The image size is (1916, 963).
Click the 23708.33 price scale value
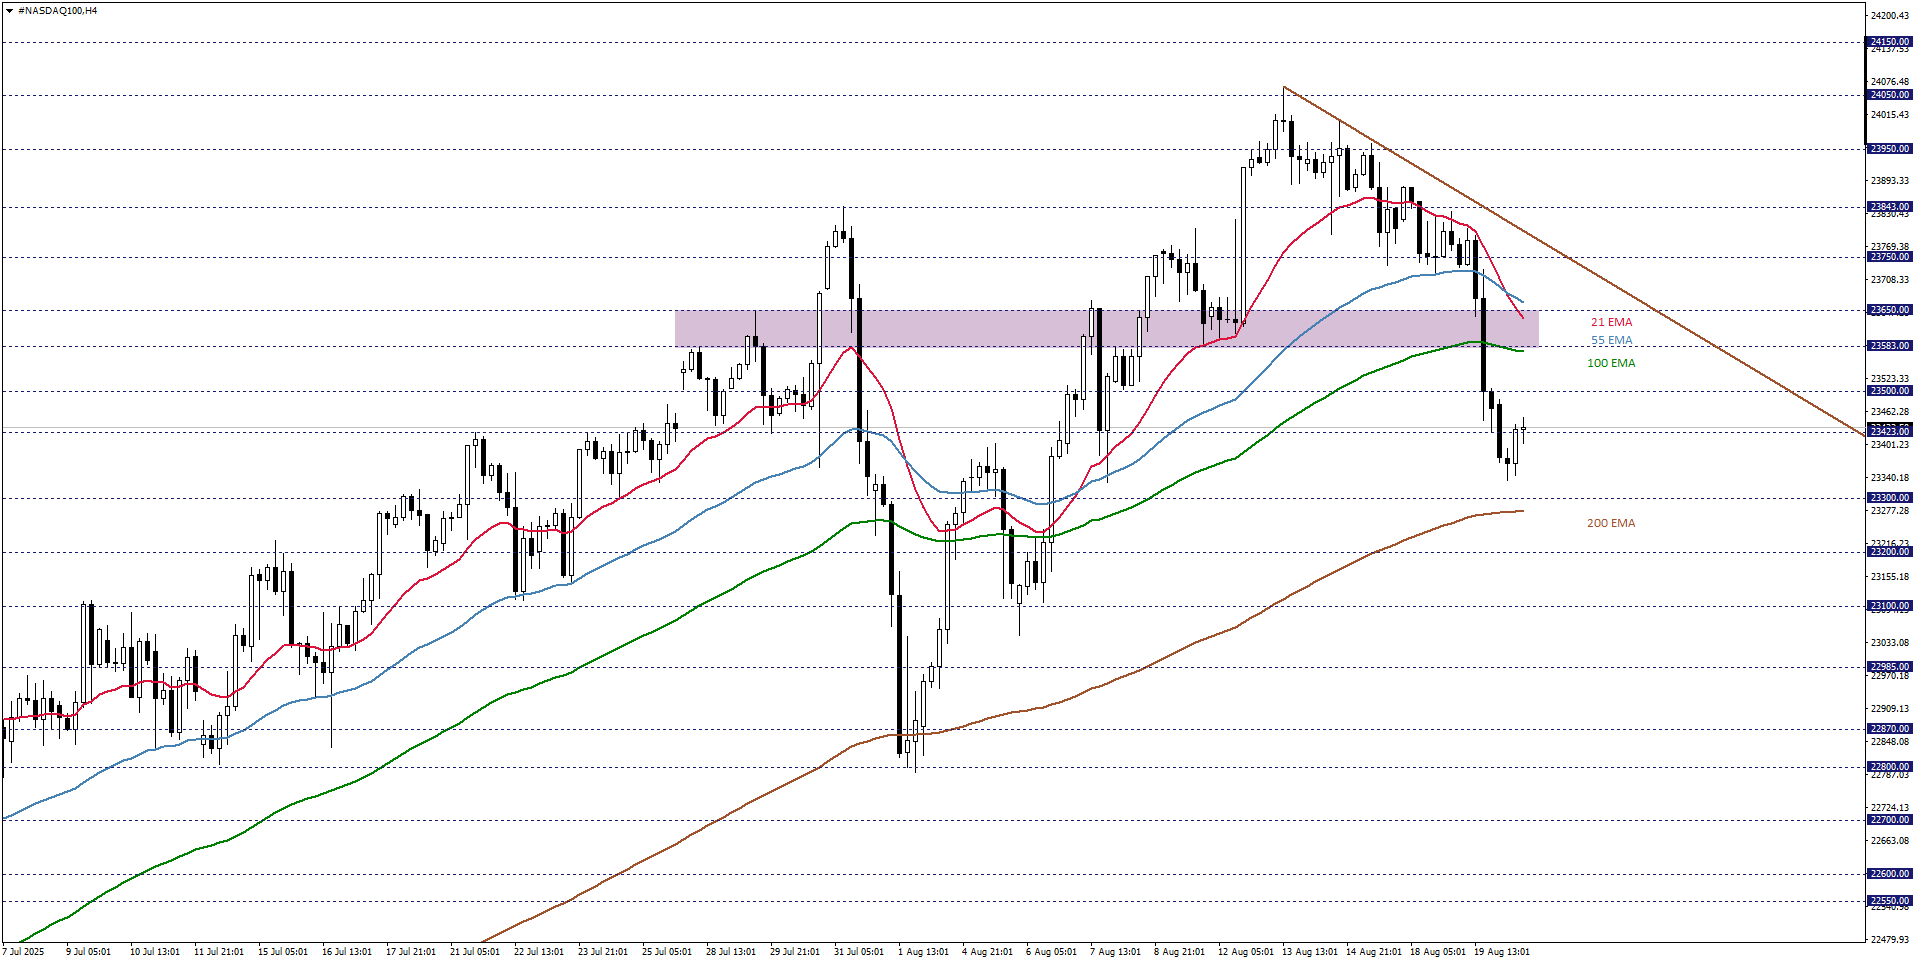click(1890, 280)
